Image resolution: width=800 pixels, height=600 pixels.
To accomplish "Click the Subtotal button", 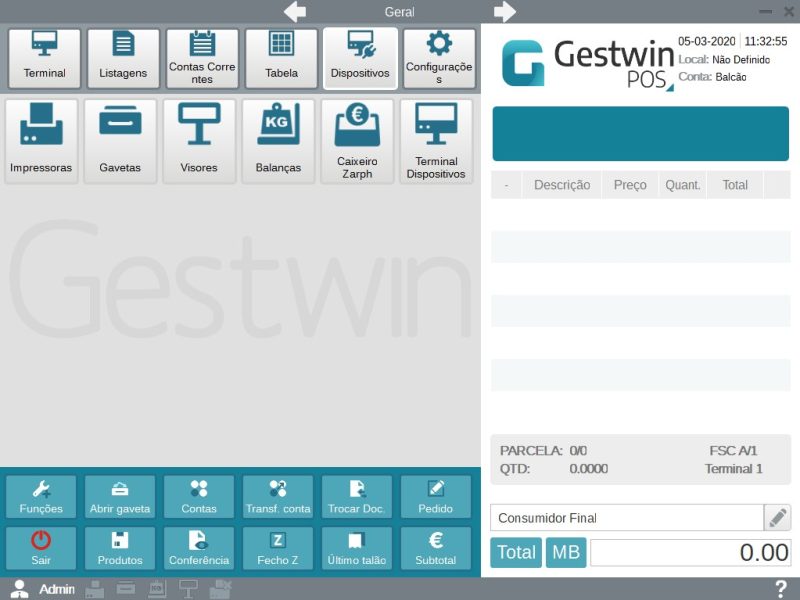I will click(x=436, y=549).
